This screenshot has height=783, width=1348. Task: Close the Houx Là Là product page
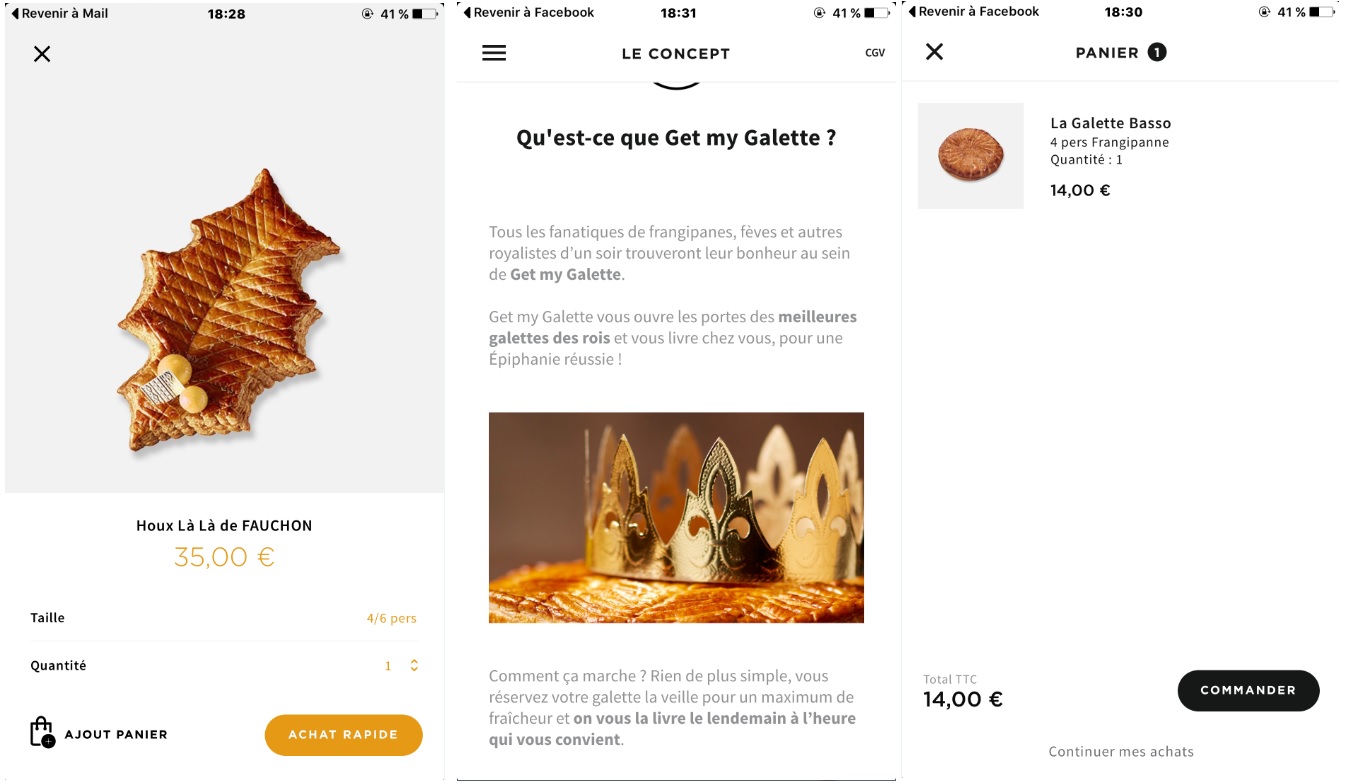[x=42, y=54]
